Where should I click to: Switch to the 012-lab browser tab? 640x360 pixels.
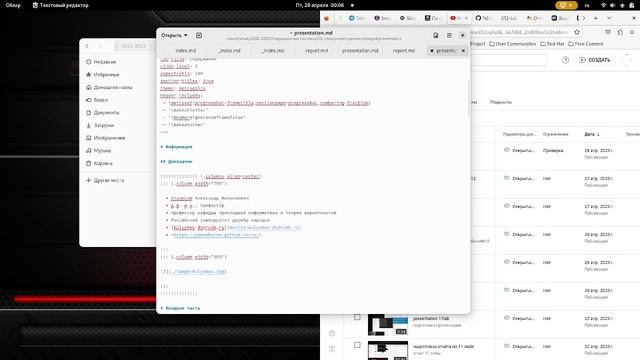pyautogui.click(x=509, y=18)
